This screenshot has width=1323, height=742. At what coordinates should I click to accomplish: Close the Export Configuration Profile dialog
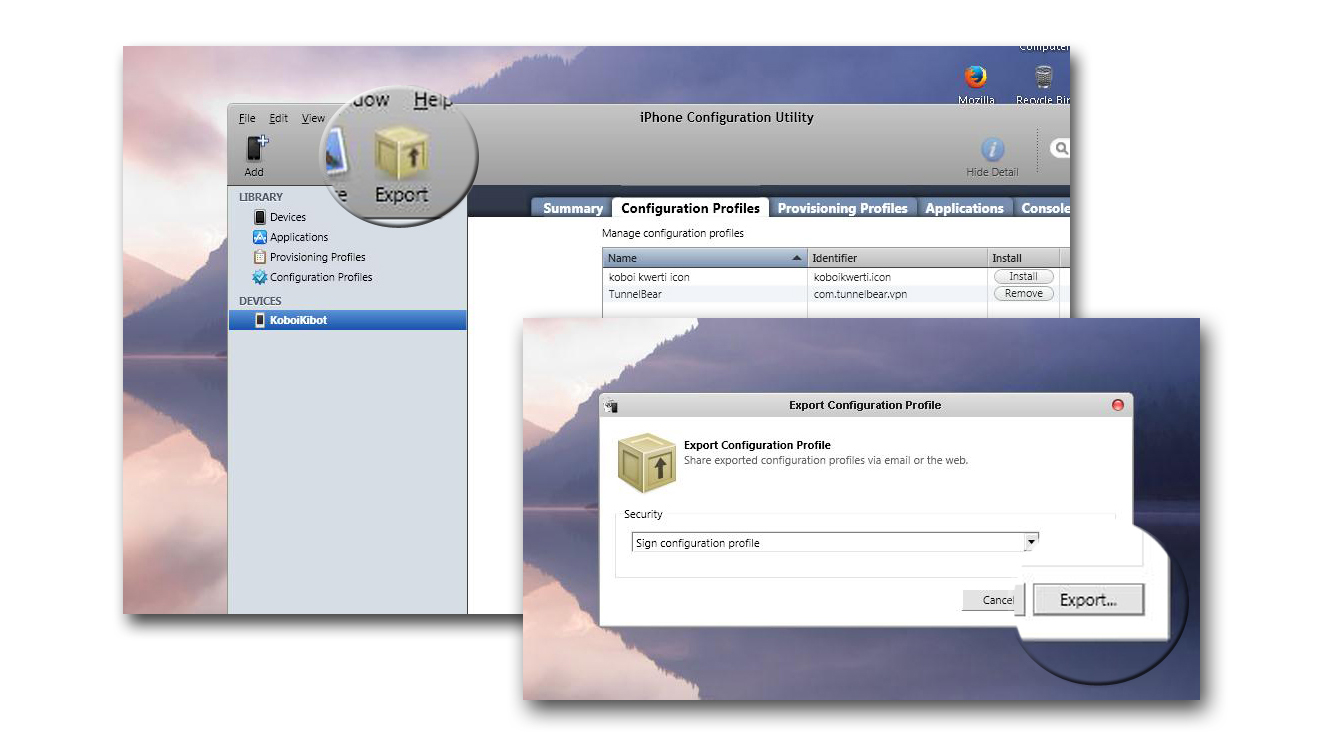(x=1117, y=405)
